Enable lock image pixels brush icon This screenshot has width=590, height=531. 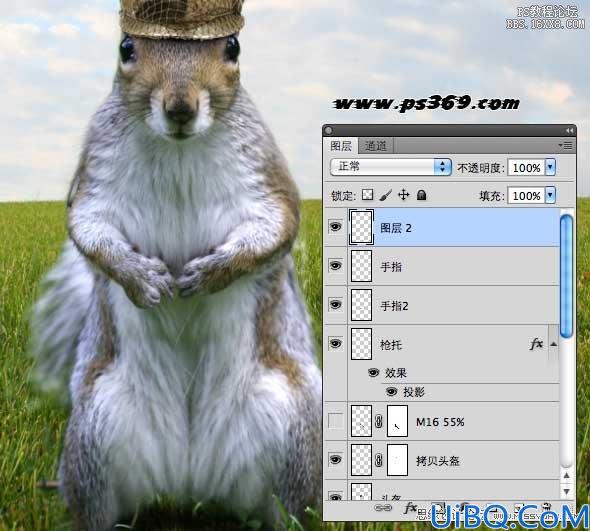[x=385, y=195]
